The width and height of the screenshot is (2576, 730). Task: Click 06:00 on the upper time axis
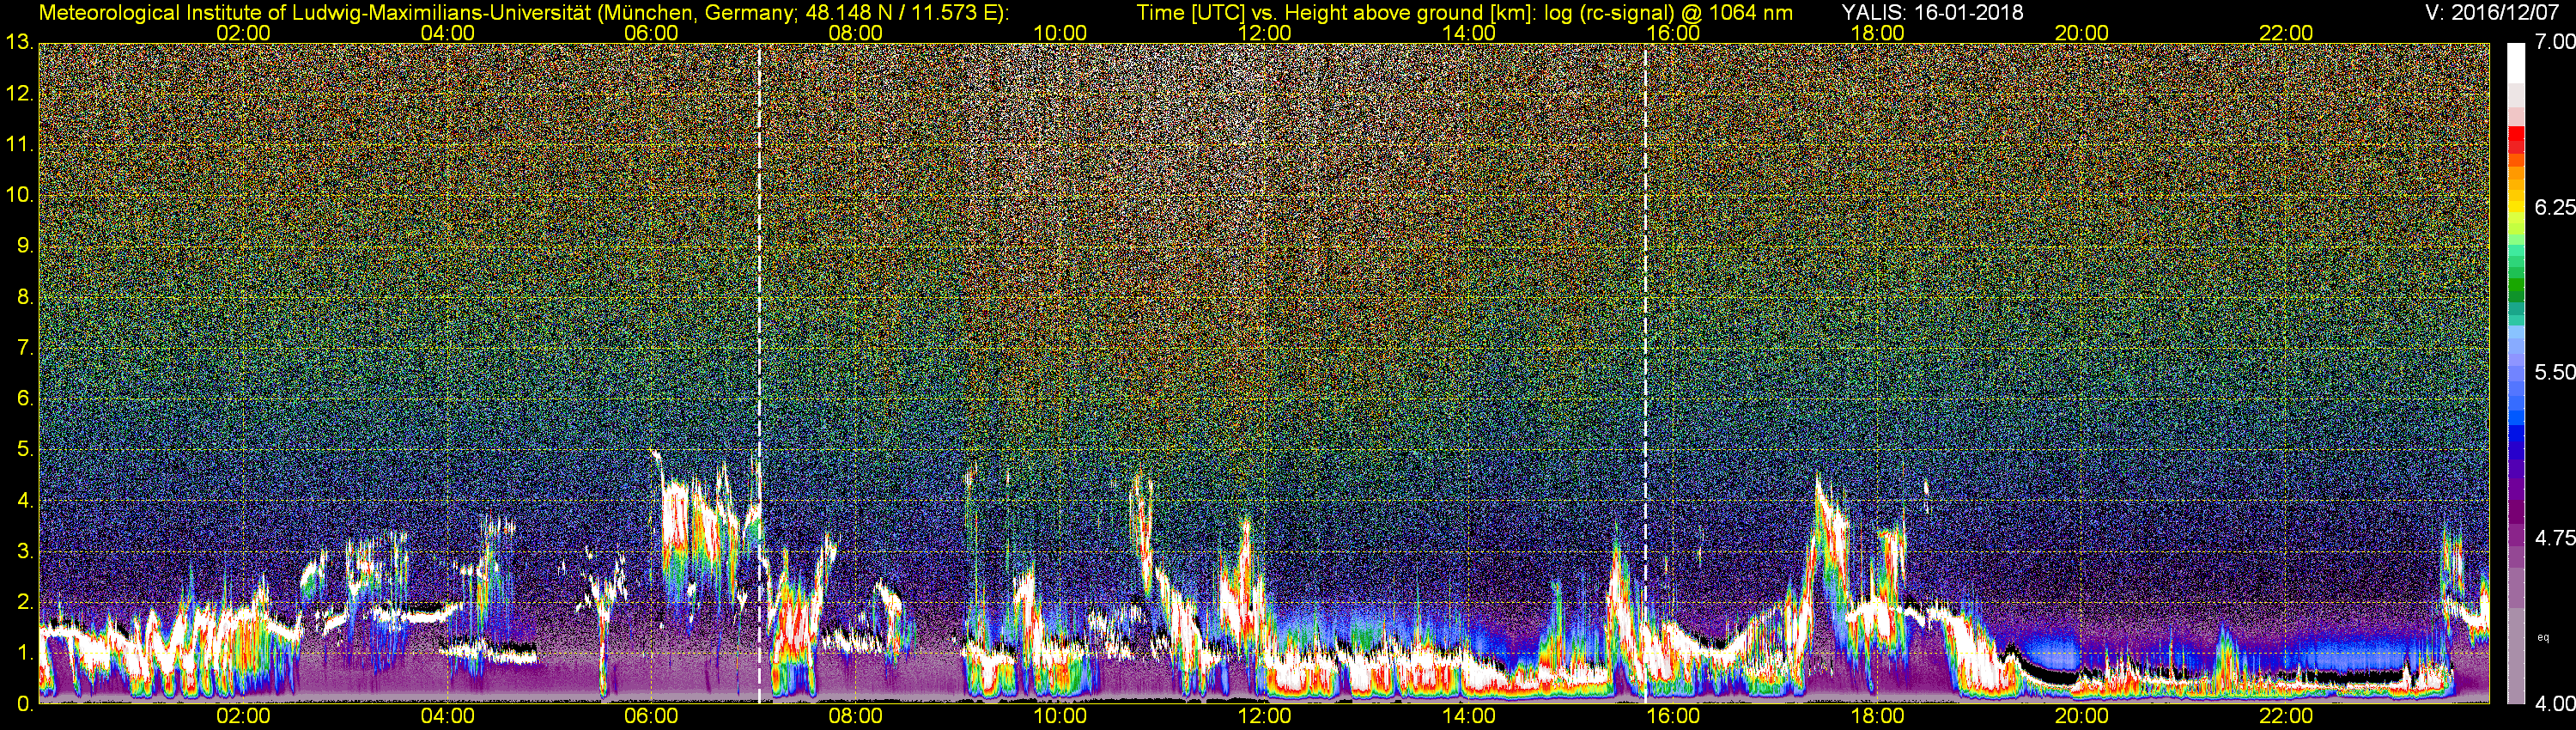coord(651,33)
